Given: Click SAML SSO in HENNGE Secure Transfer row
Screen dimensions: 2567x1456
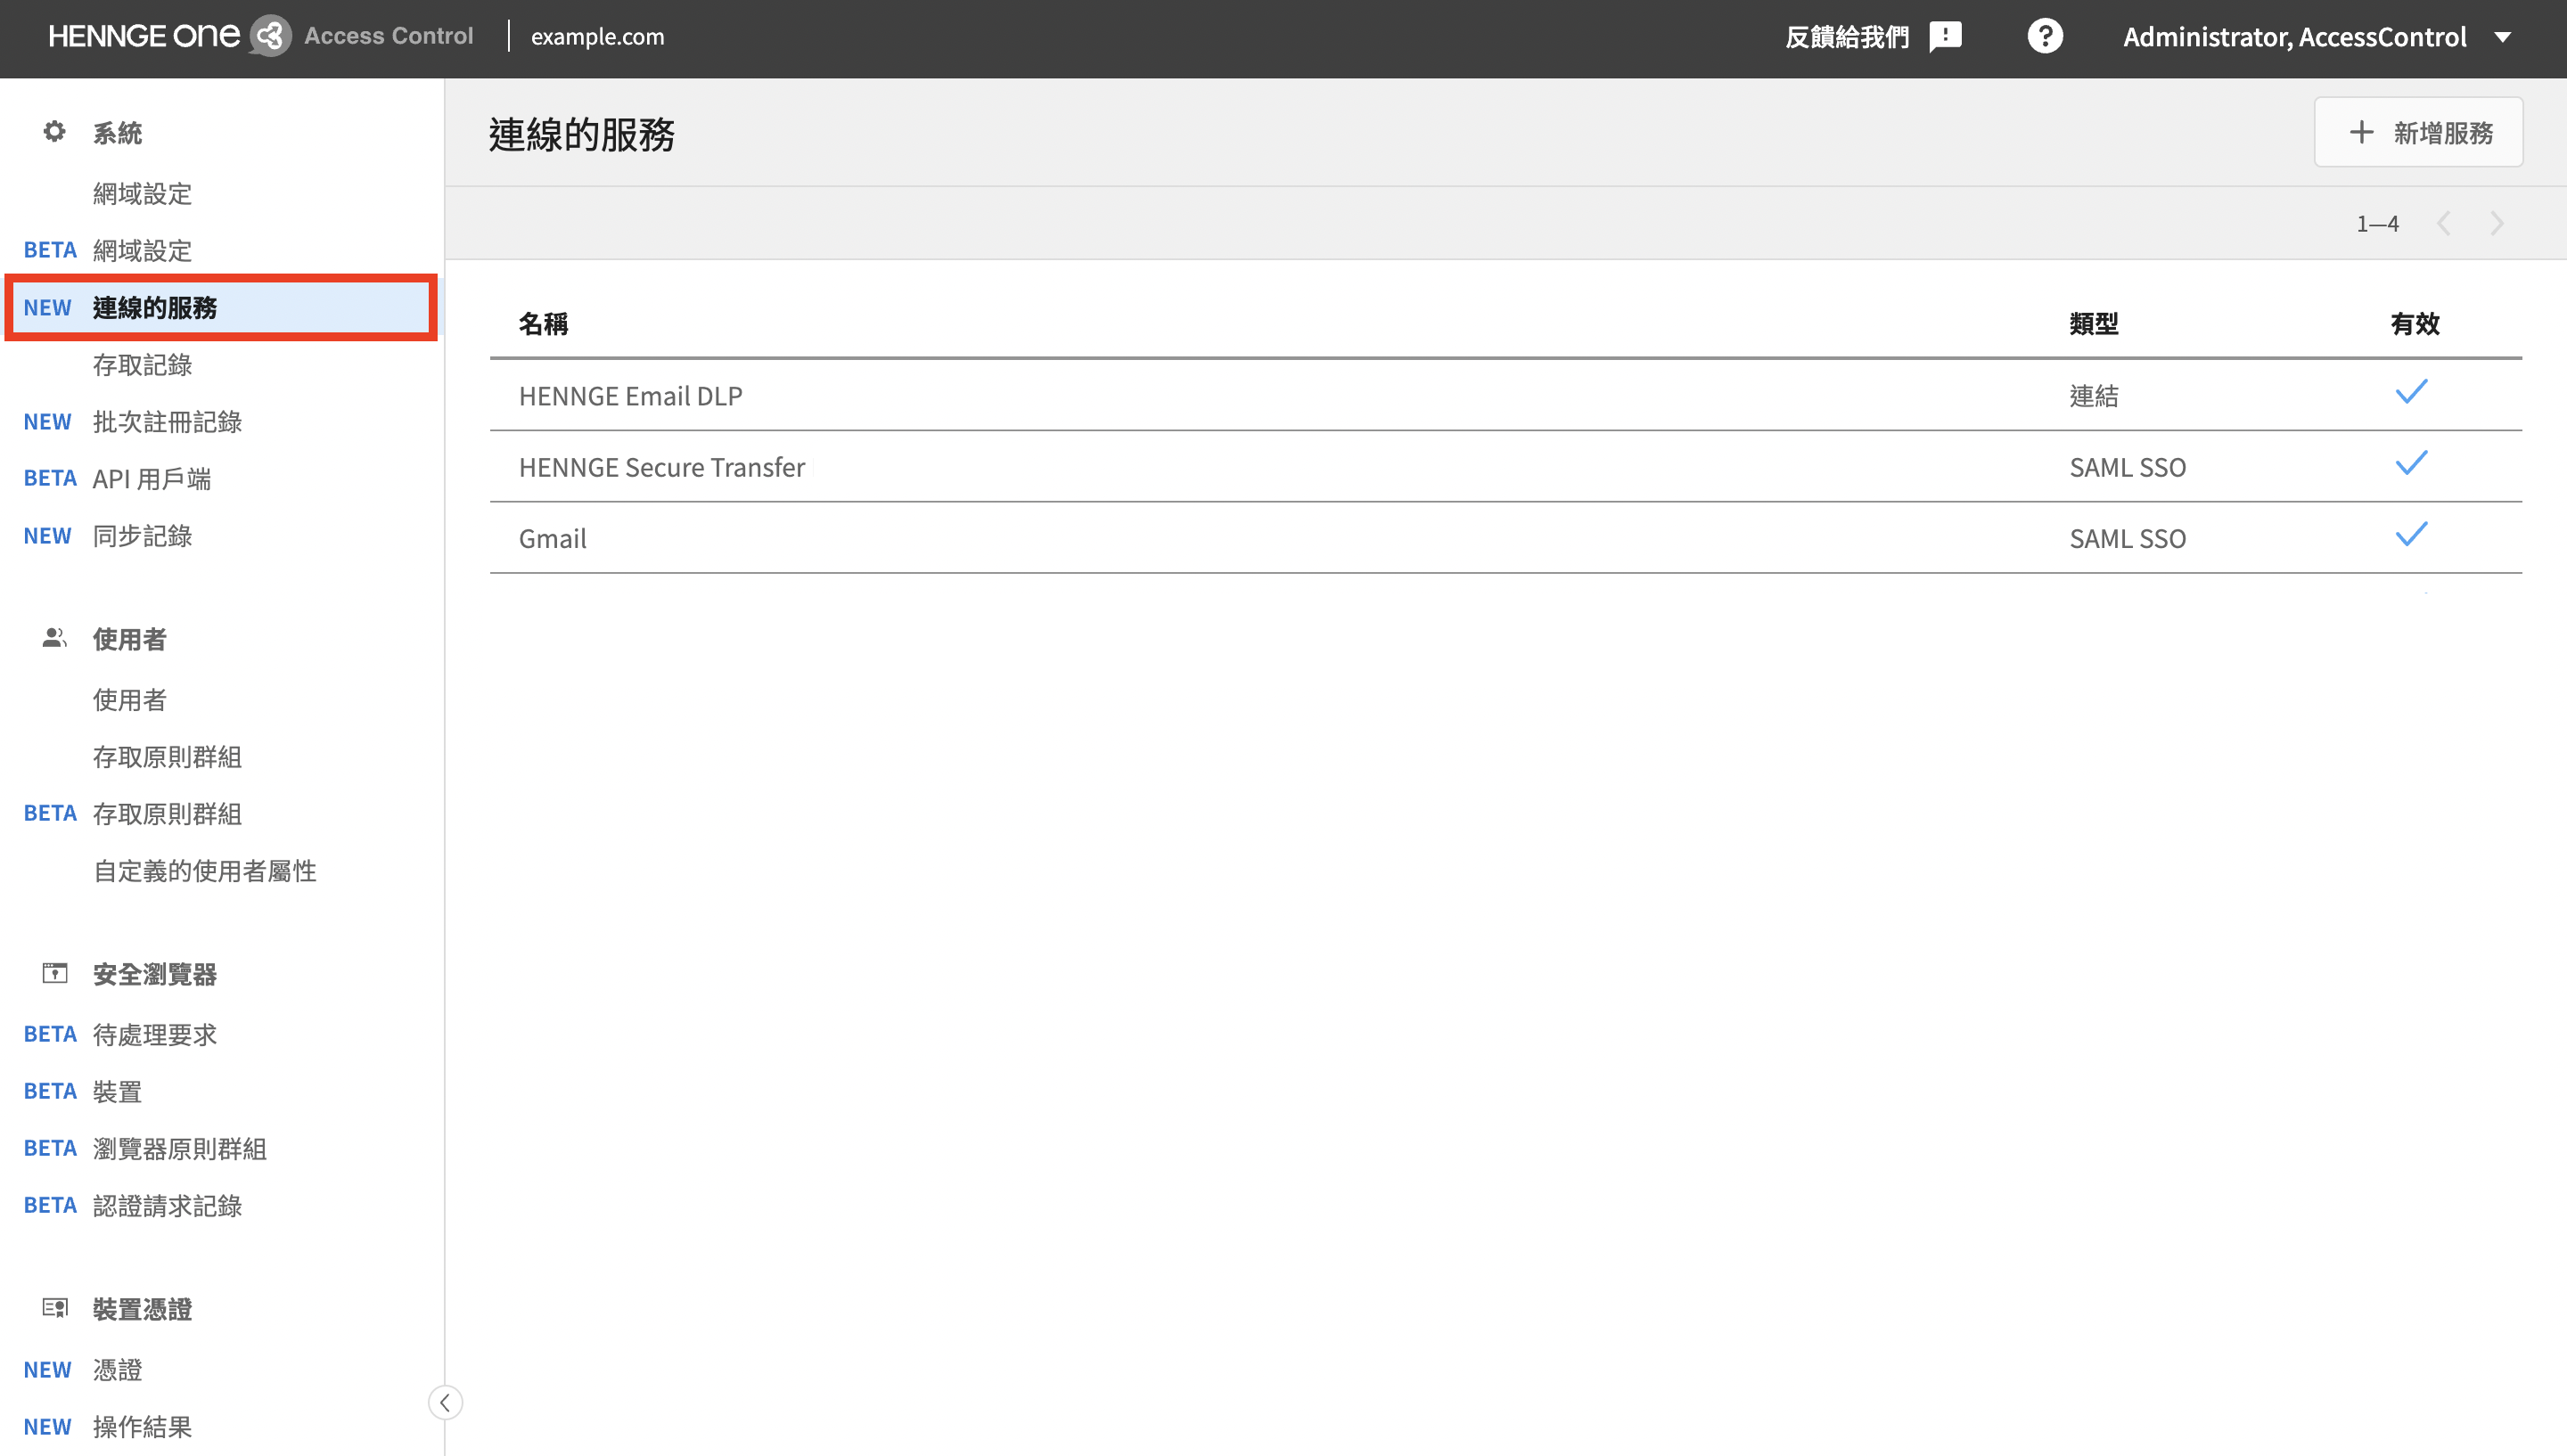Looking at the screenshot, I should (2127, 467).
